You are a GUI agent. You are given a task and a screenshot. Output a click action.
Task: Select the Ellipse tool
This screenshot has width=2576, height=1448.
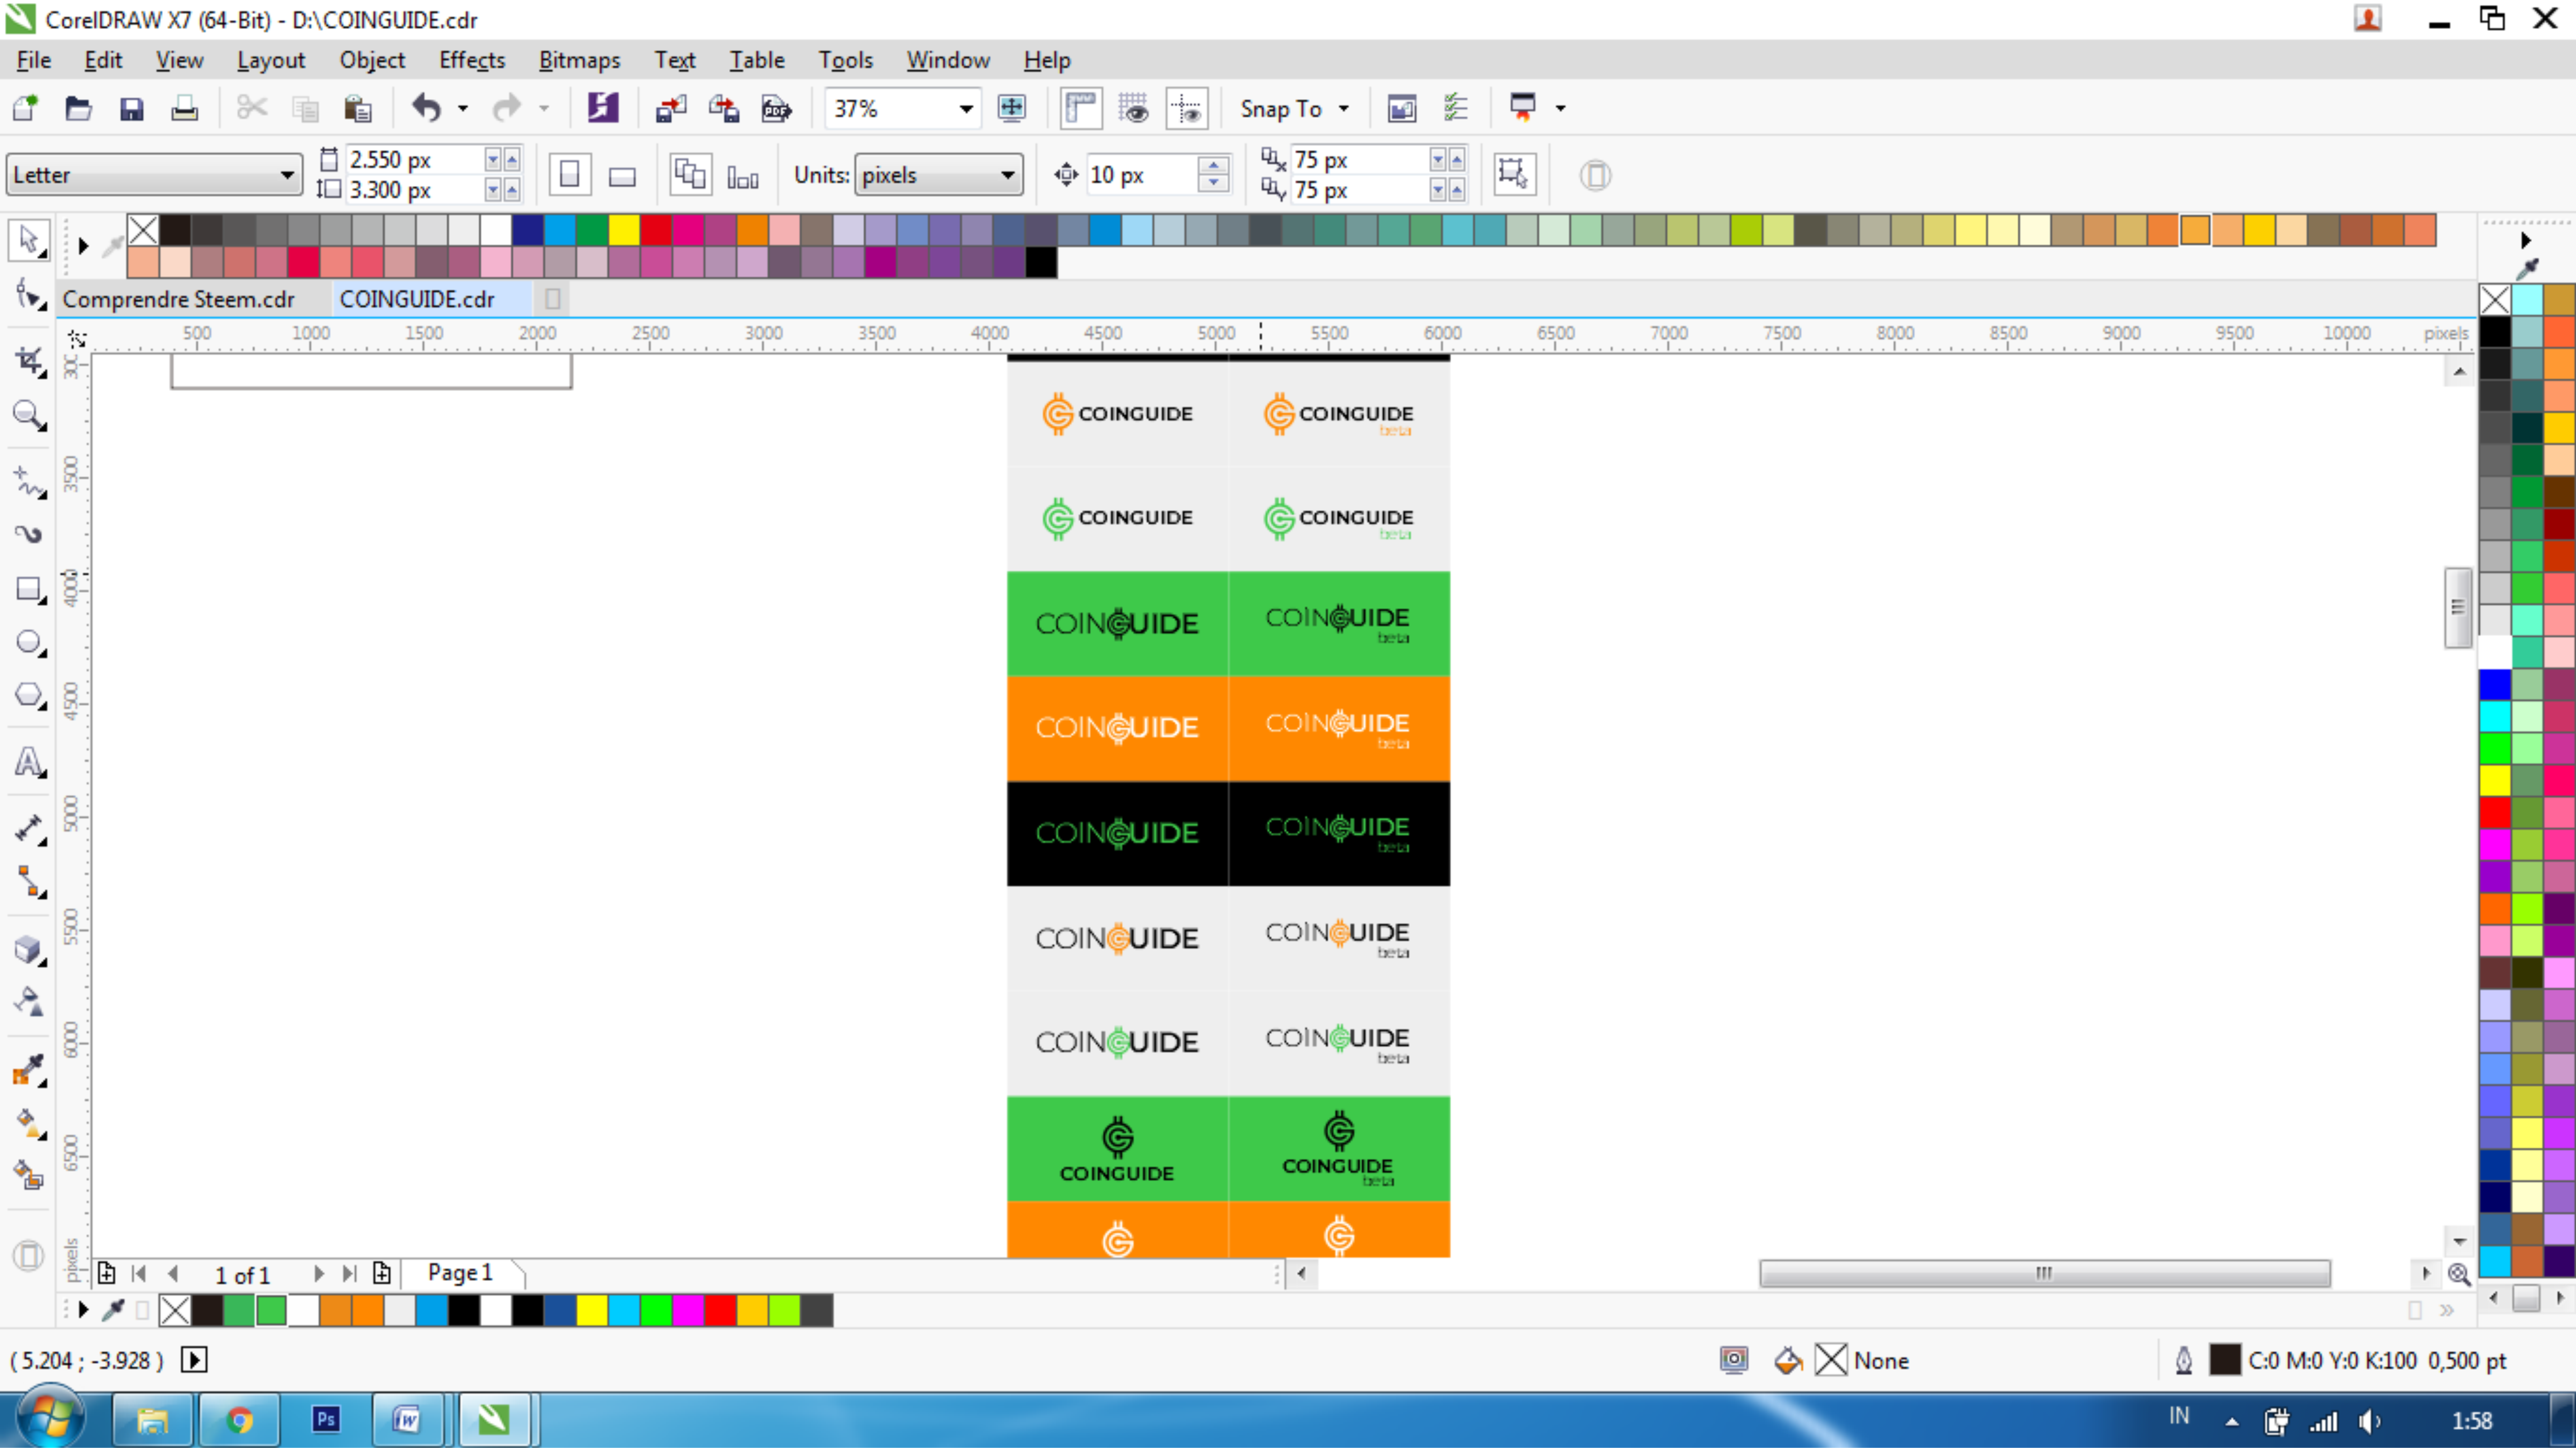(x=28, y=642)
